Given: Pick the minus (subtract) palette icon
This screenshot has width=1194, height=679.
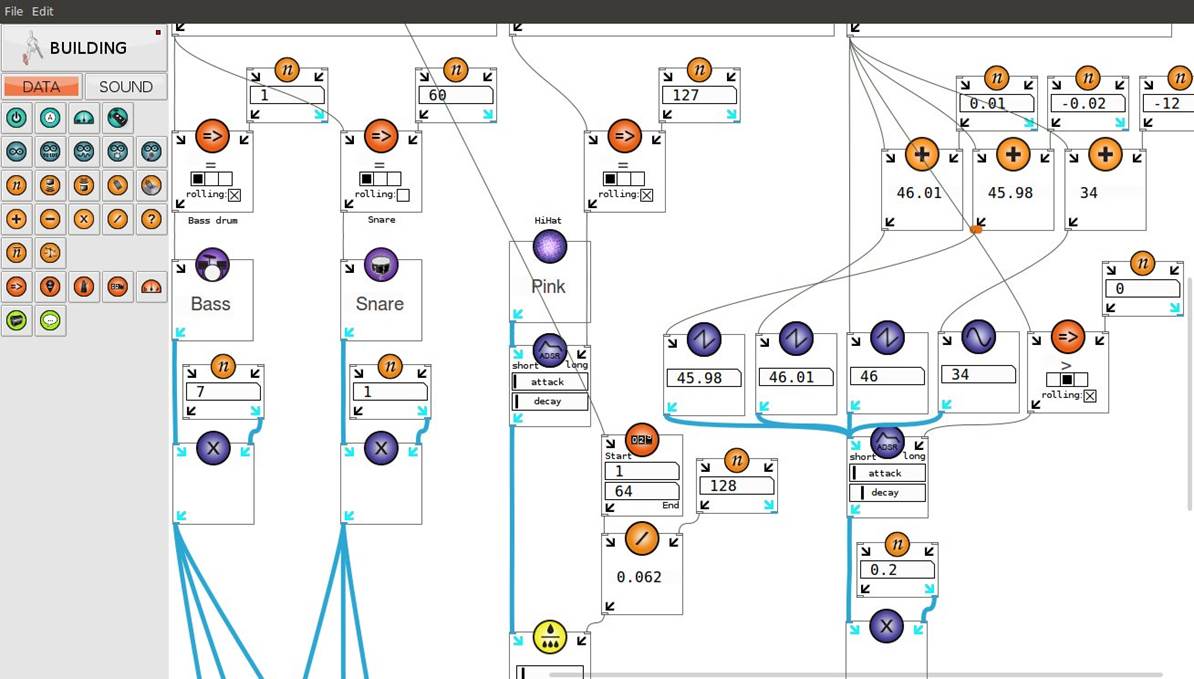Looking at the screenshot, I should [50, 218].
